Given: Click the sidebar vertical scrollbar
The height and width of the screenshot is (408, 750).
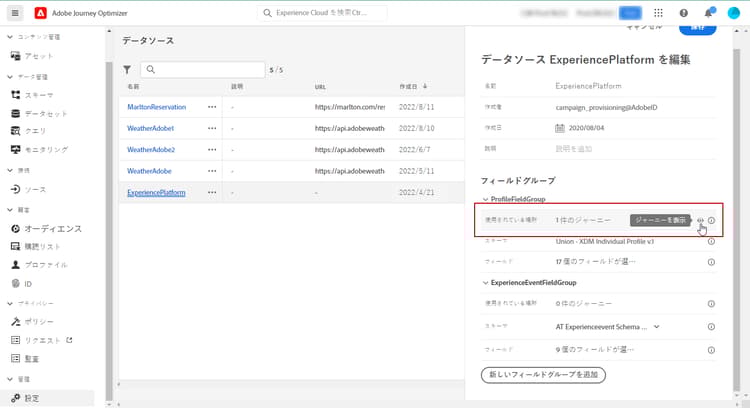Looking at the screenshot, I should coord(109,230).
